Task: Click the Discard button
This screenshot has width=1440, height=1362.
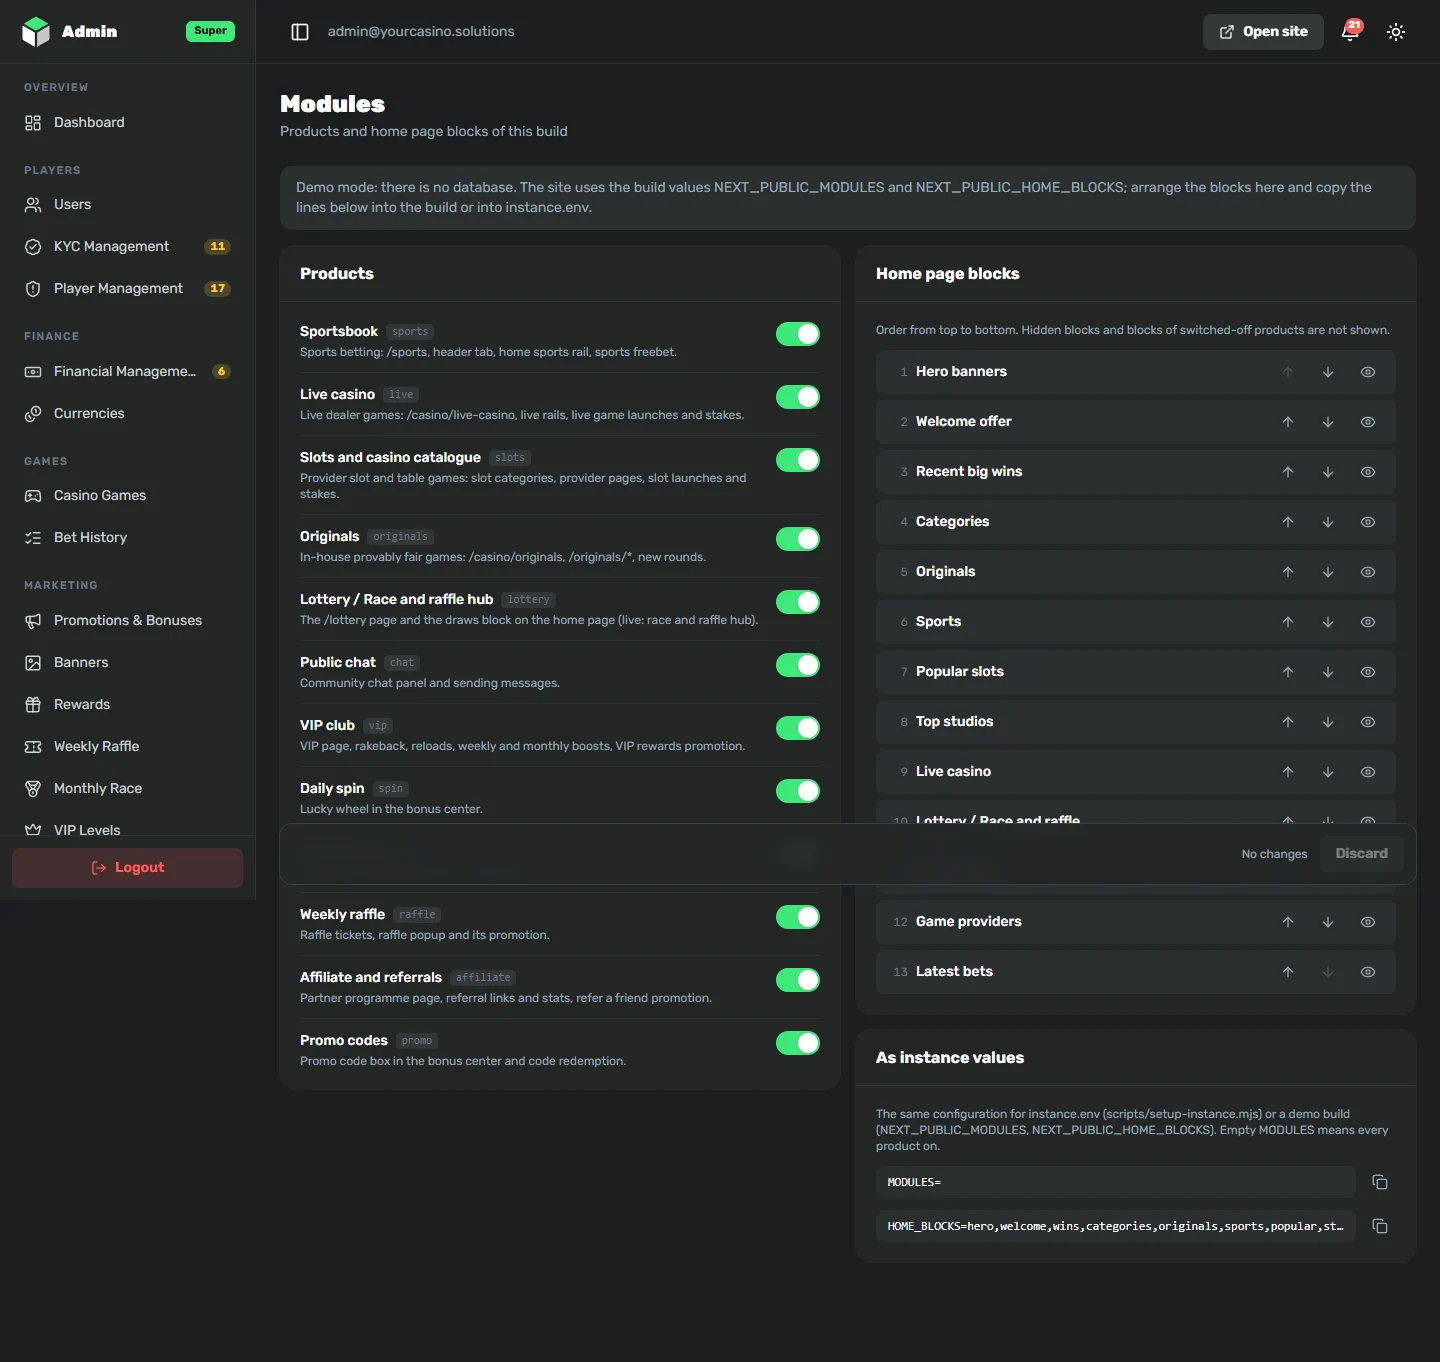Action: click(x=1361, y=854)
